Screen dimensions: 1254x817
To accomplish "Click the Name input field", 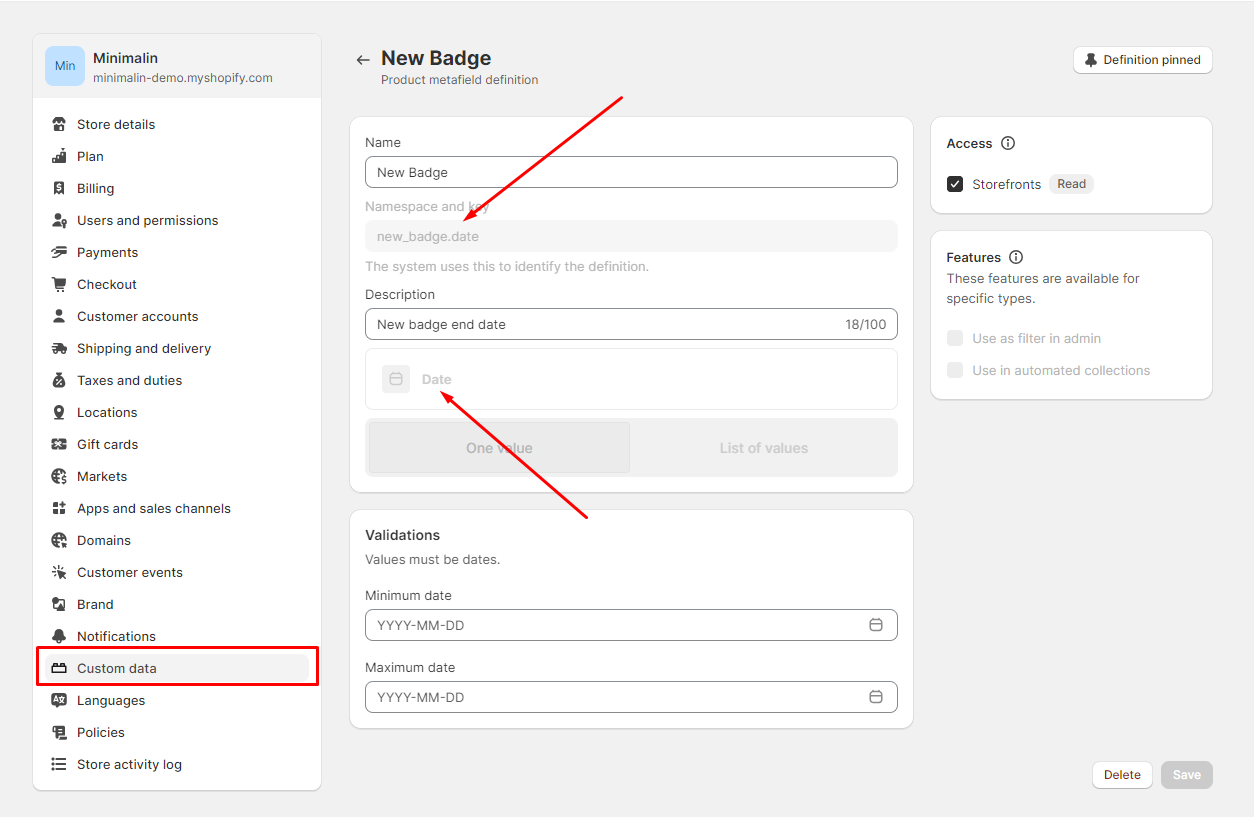I will 631,172.
